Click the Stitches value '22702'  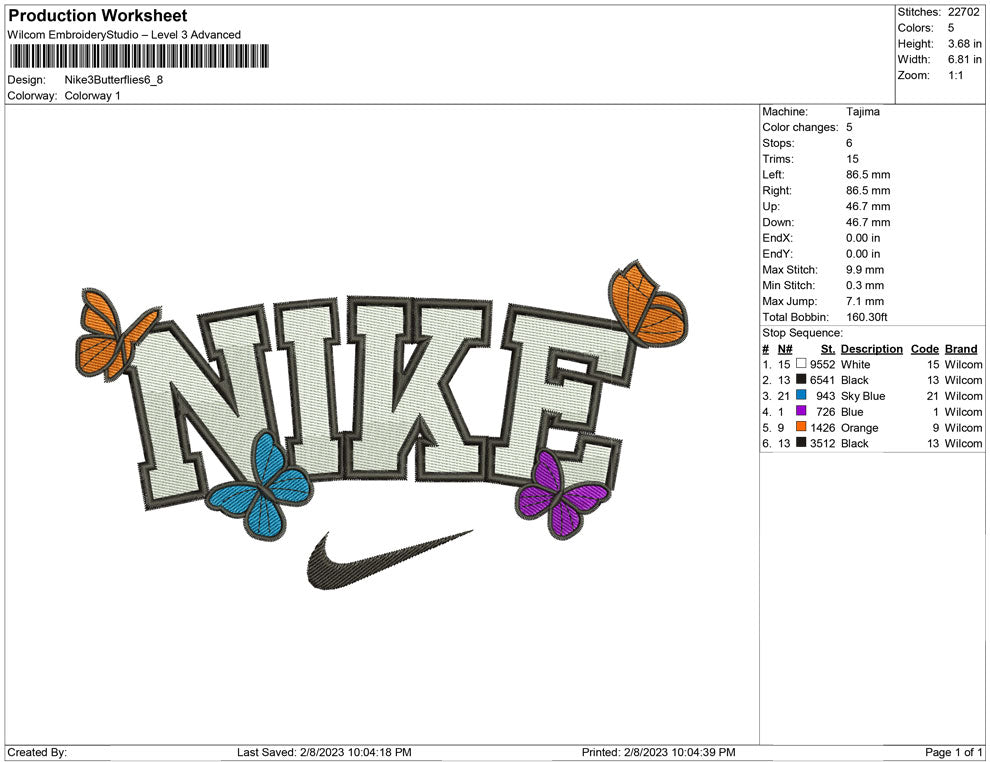[x=963, y=12]
